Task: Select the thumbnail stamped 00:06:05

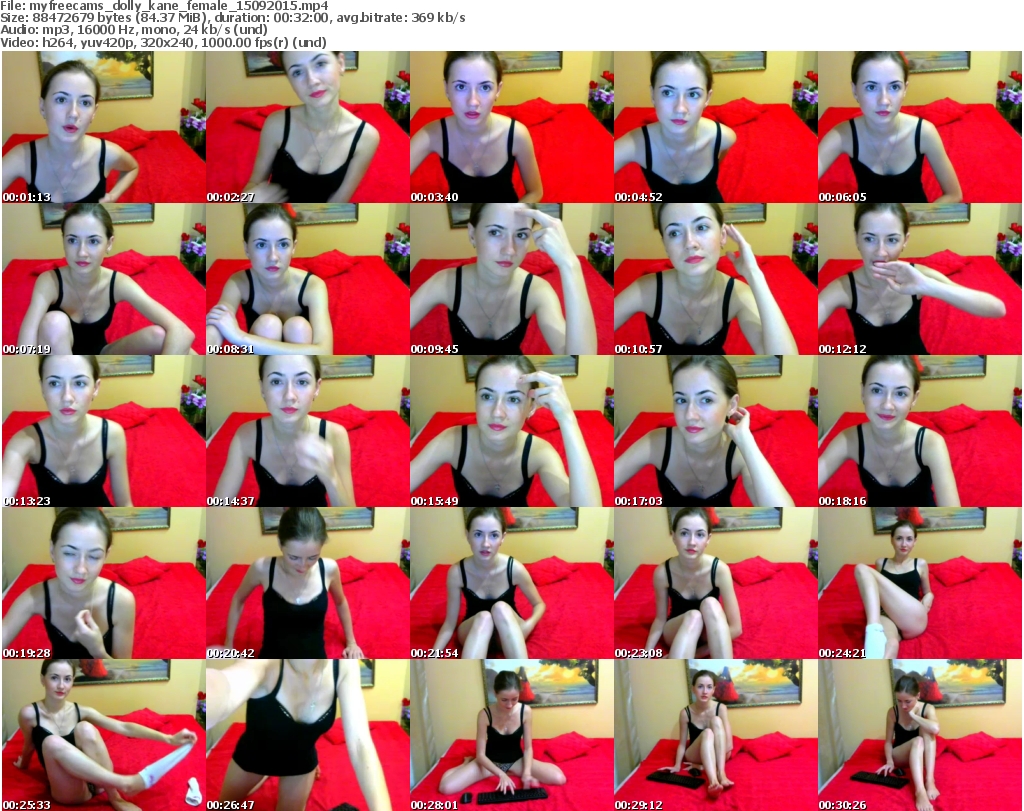Action: (920, 127)
